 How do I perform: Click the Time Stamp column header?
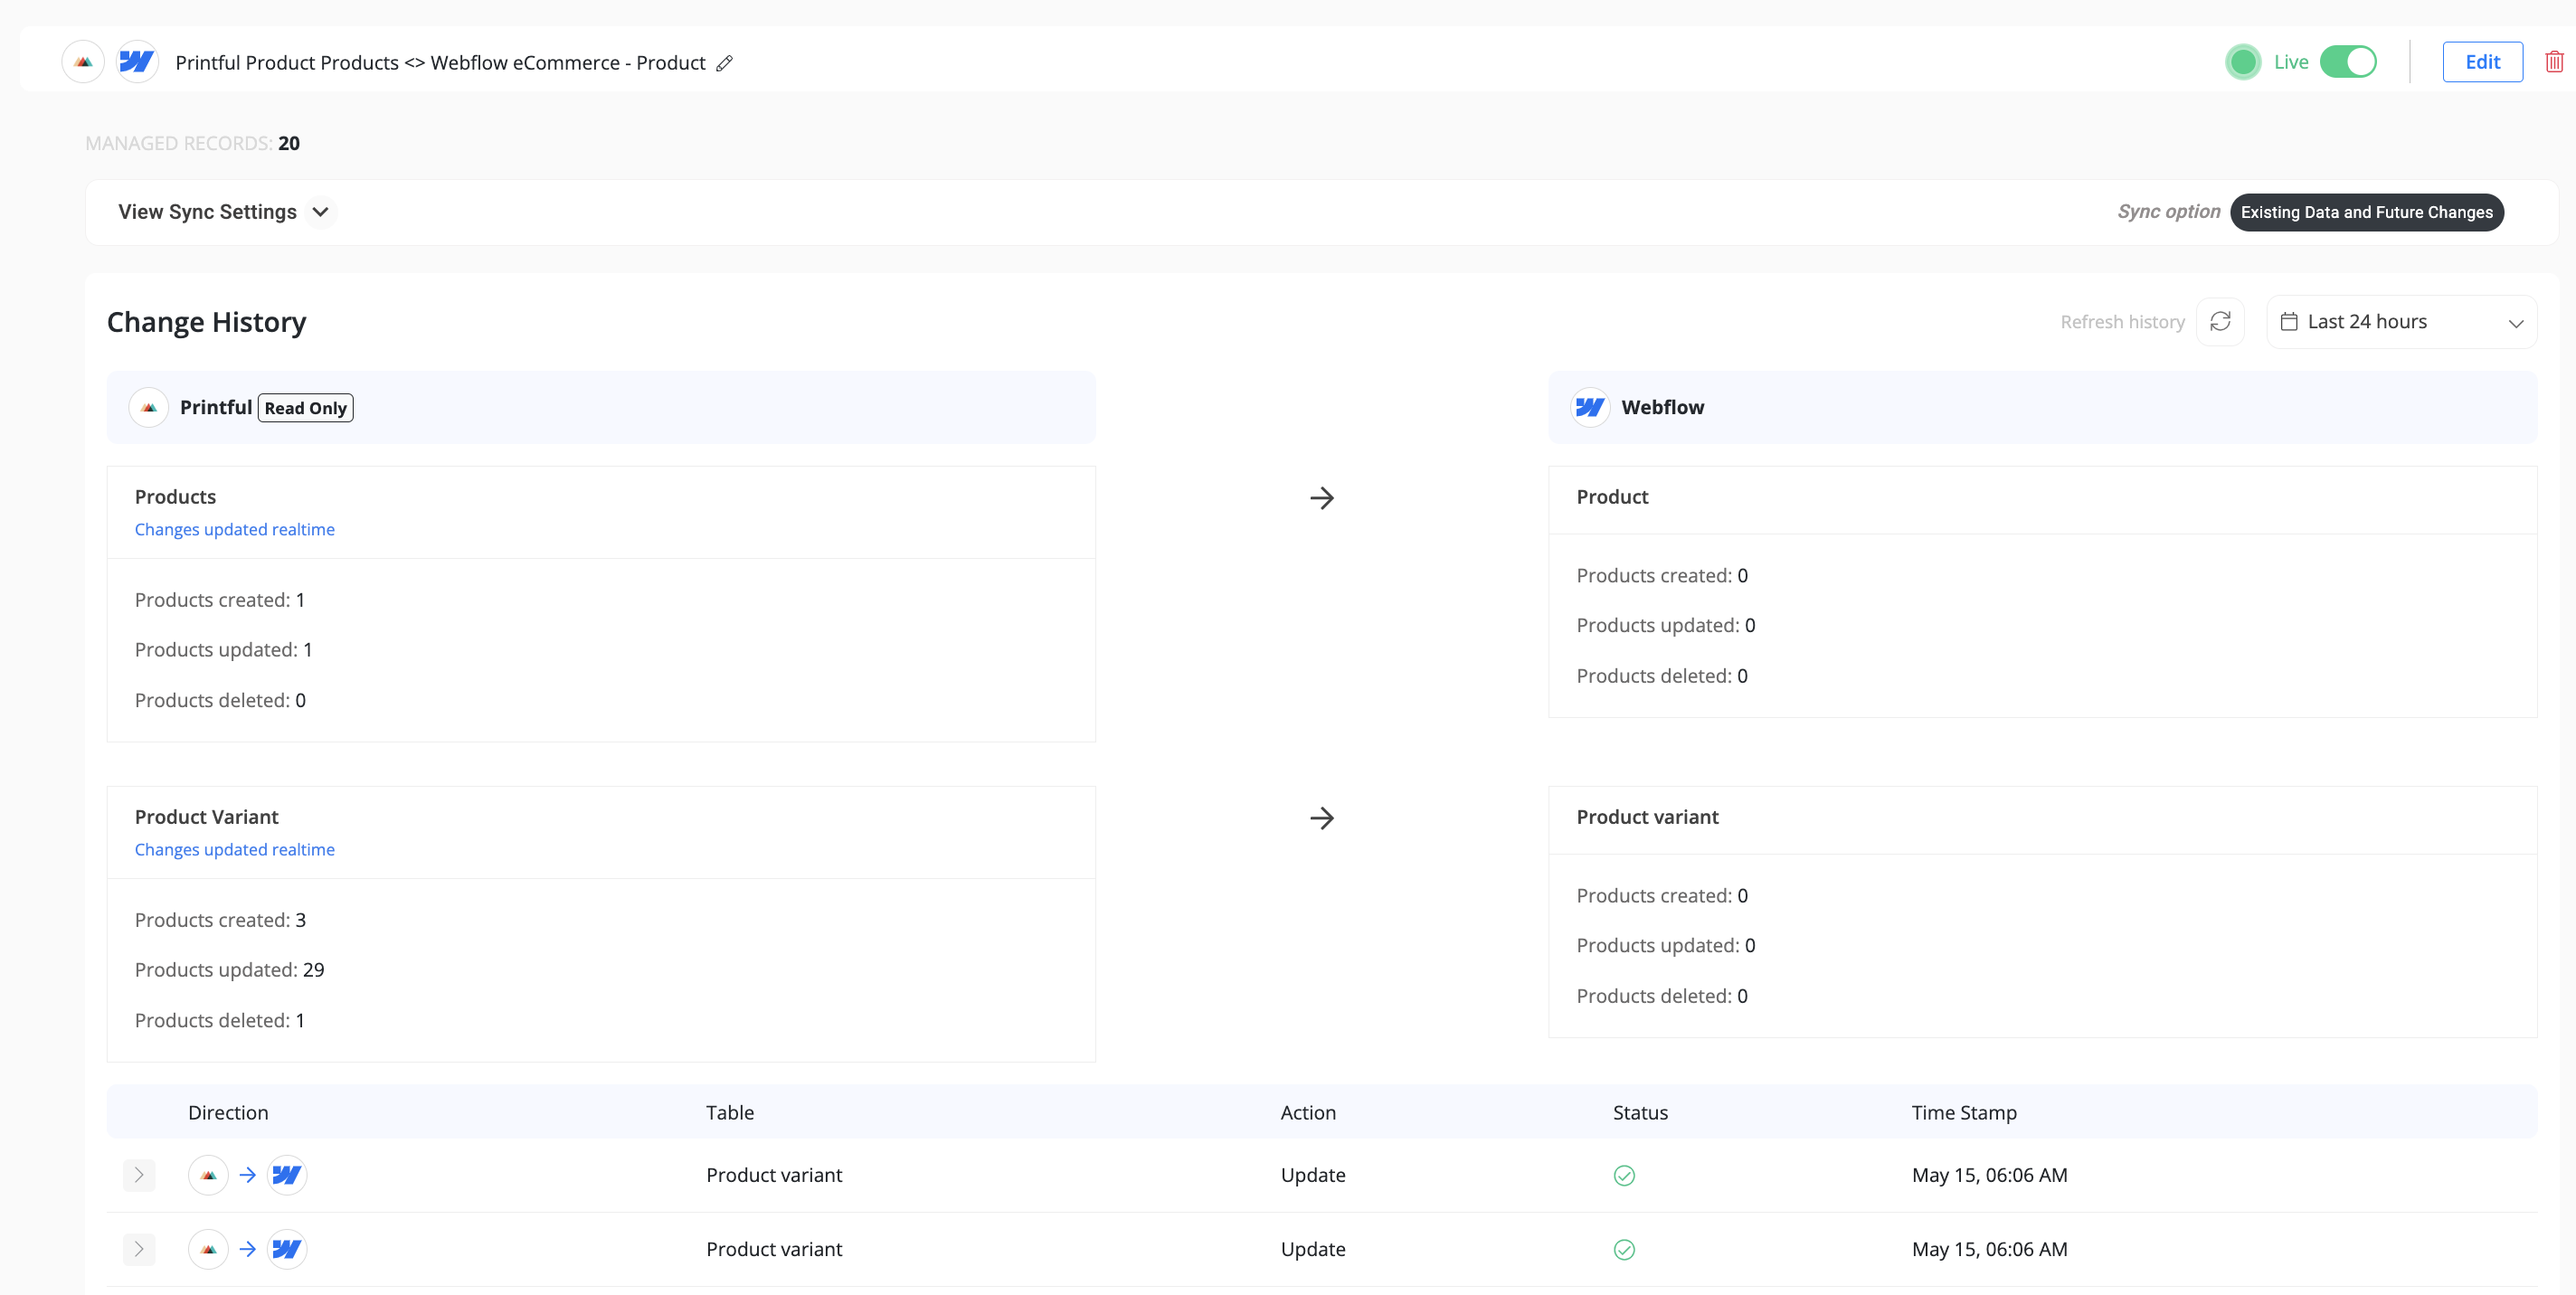(1964, 1112)
